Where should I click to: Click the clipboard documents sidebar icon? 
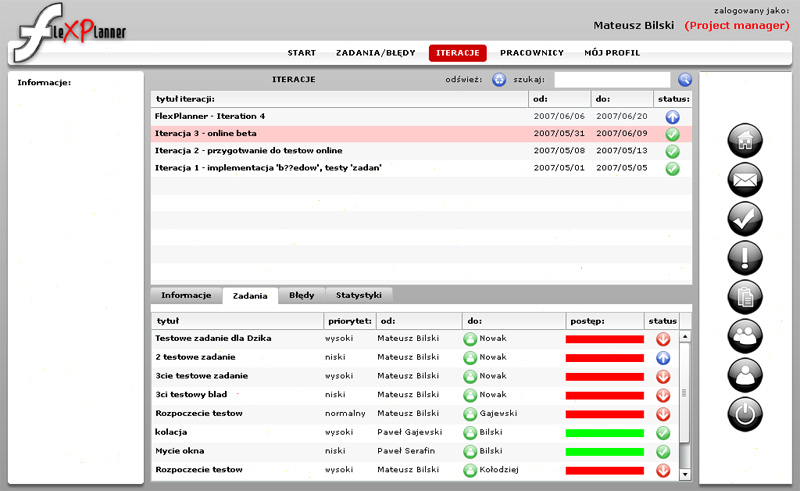[745, 296]
